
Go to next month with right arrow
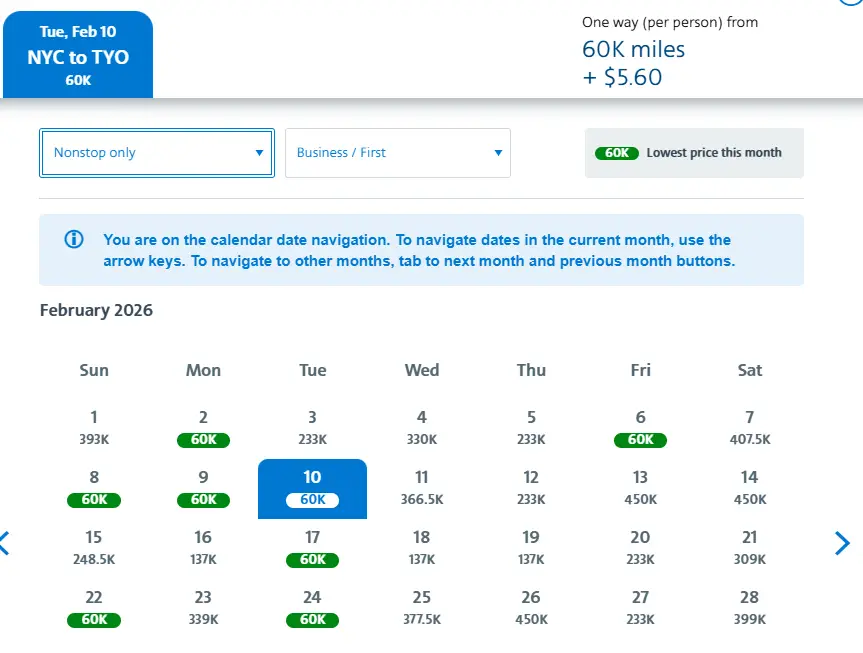(x=842, y=543)
